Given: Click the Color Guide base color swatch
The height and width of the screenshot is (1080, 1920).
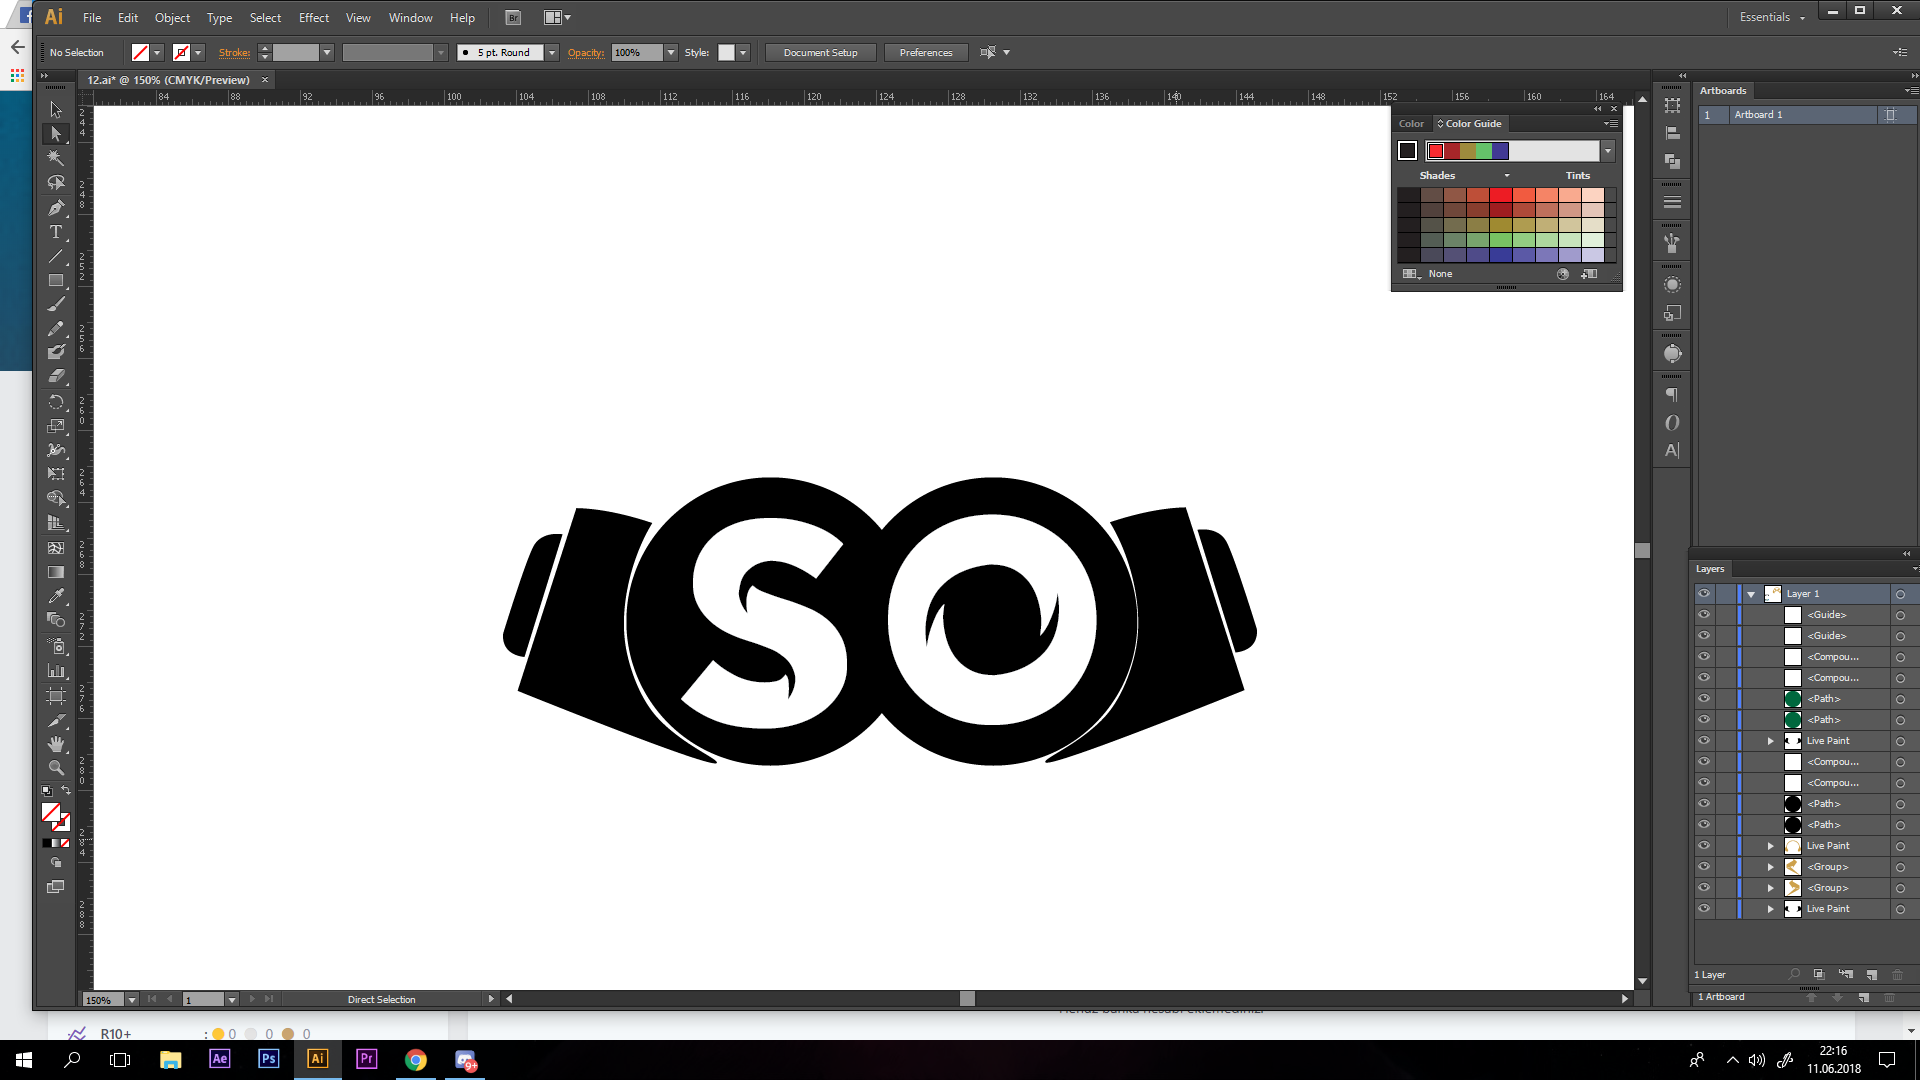Looking at the screenshot, I should (1407, 151).
